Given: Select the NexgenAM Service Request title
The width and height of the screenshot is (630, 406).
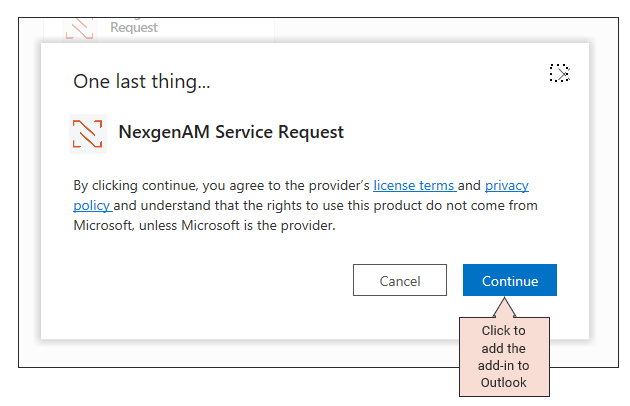Looking at the screenshot, I should [231, 132].
